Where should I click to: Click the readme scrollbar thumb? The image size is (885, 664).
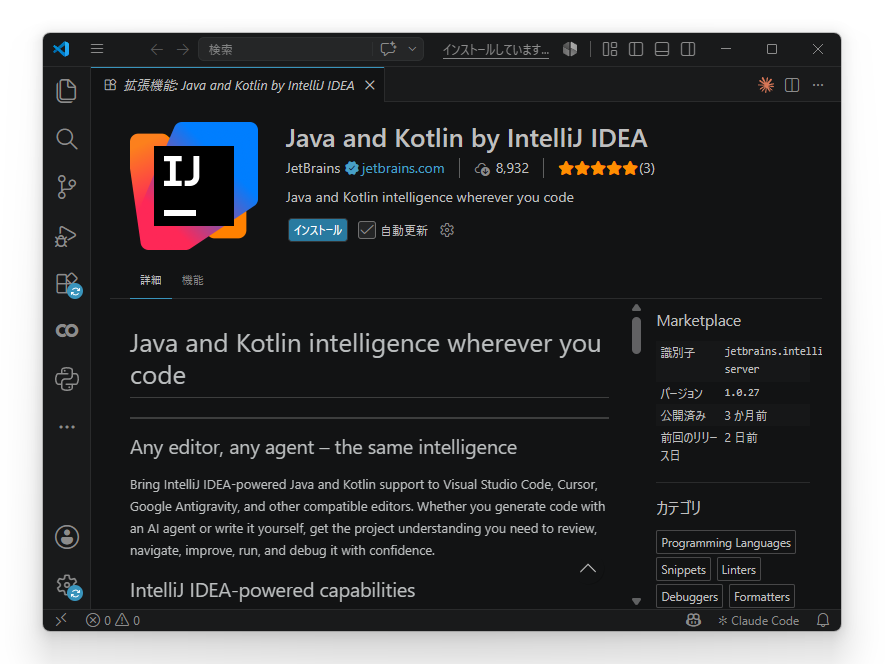[x=636, y=335]
